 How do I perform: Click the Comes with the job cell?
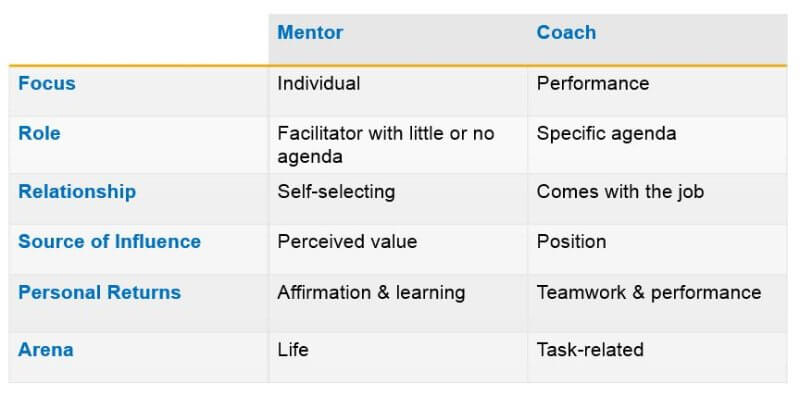tap(620, 192)
